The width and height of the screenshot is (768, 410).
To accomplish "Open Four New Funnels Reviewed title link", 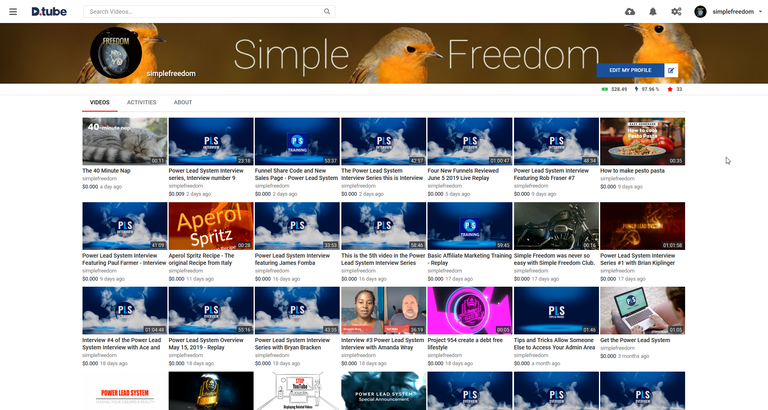I will pyautogui.click(x=463, y=174).
